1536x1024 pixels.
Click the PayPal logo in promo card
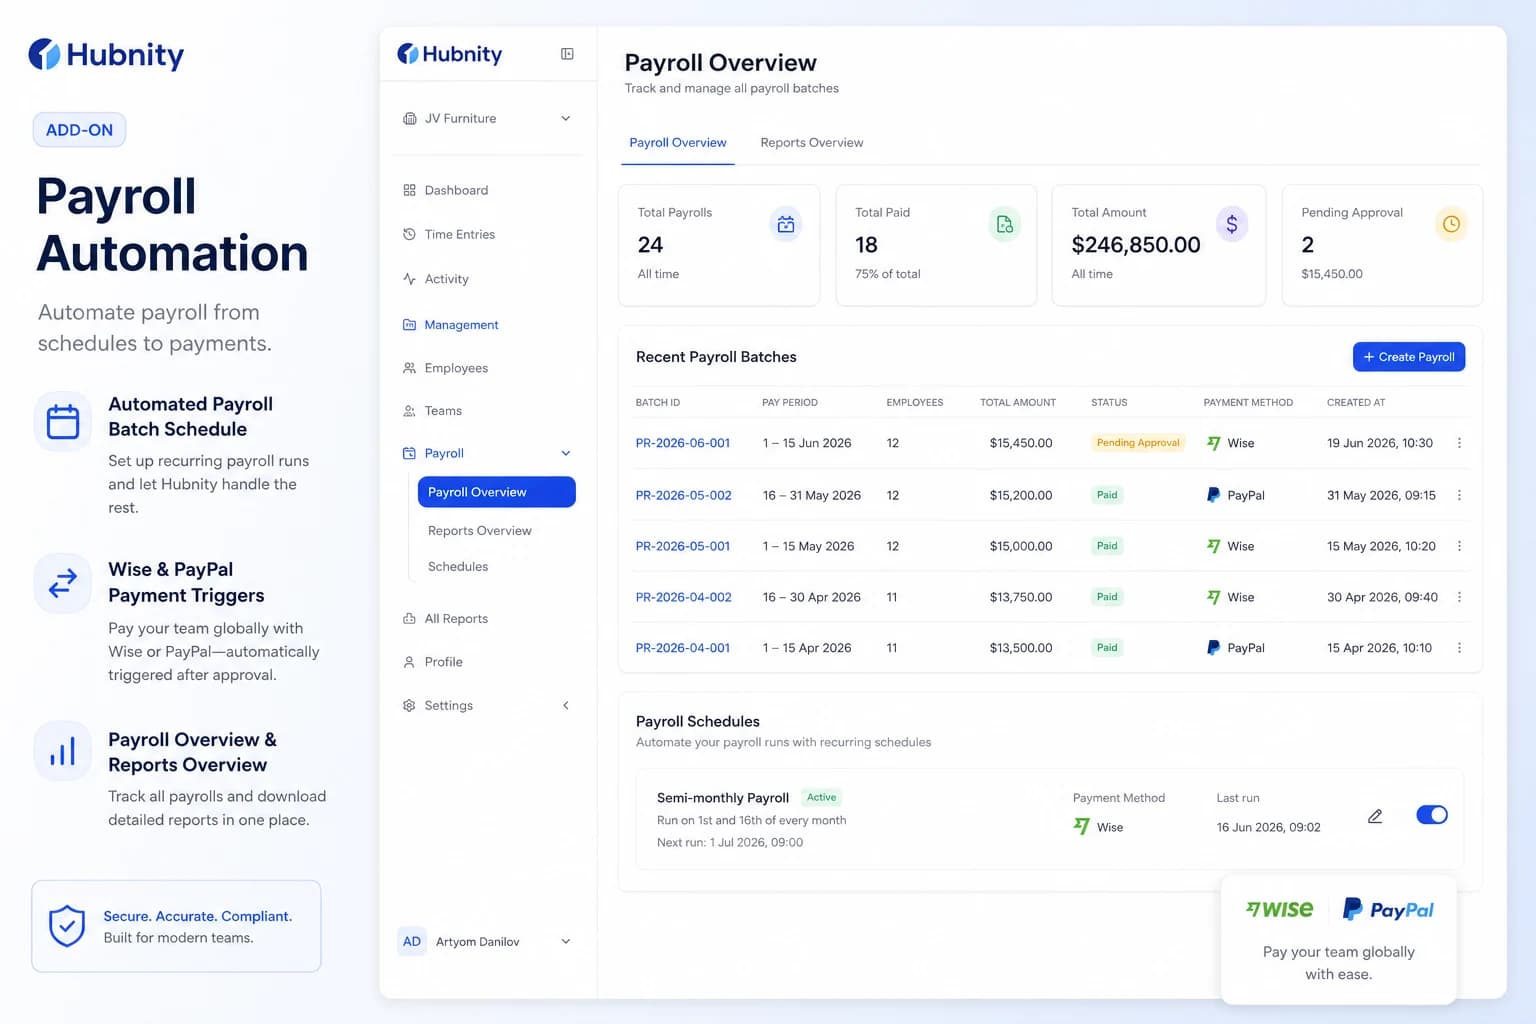(1388, 909)
